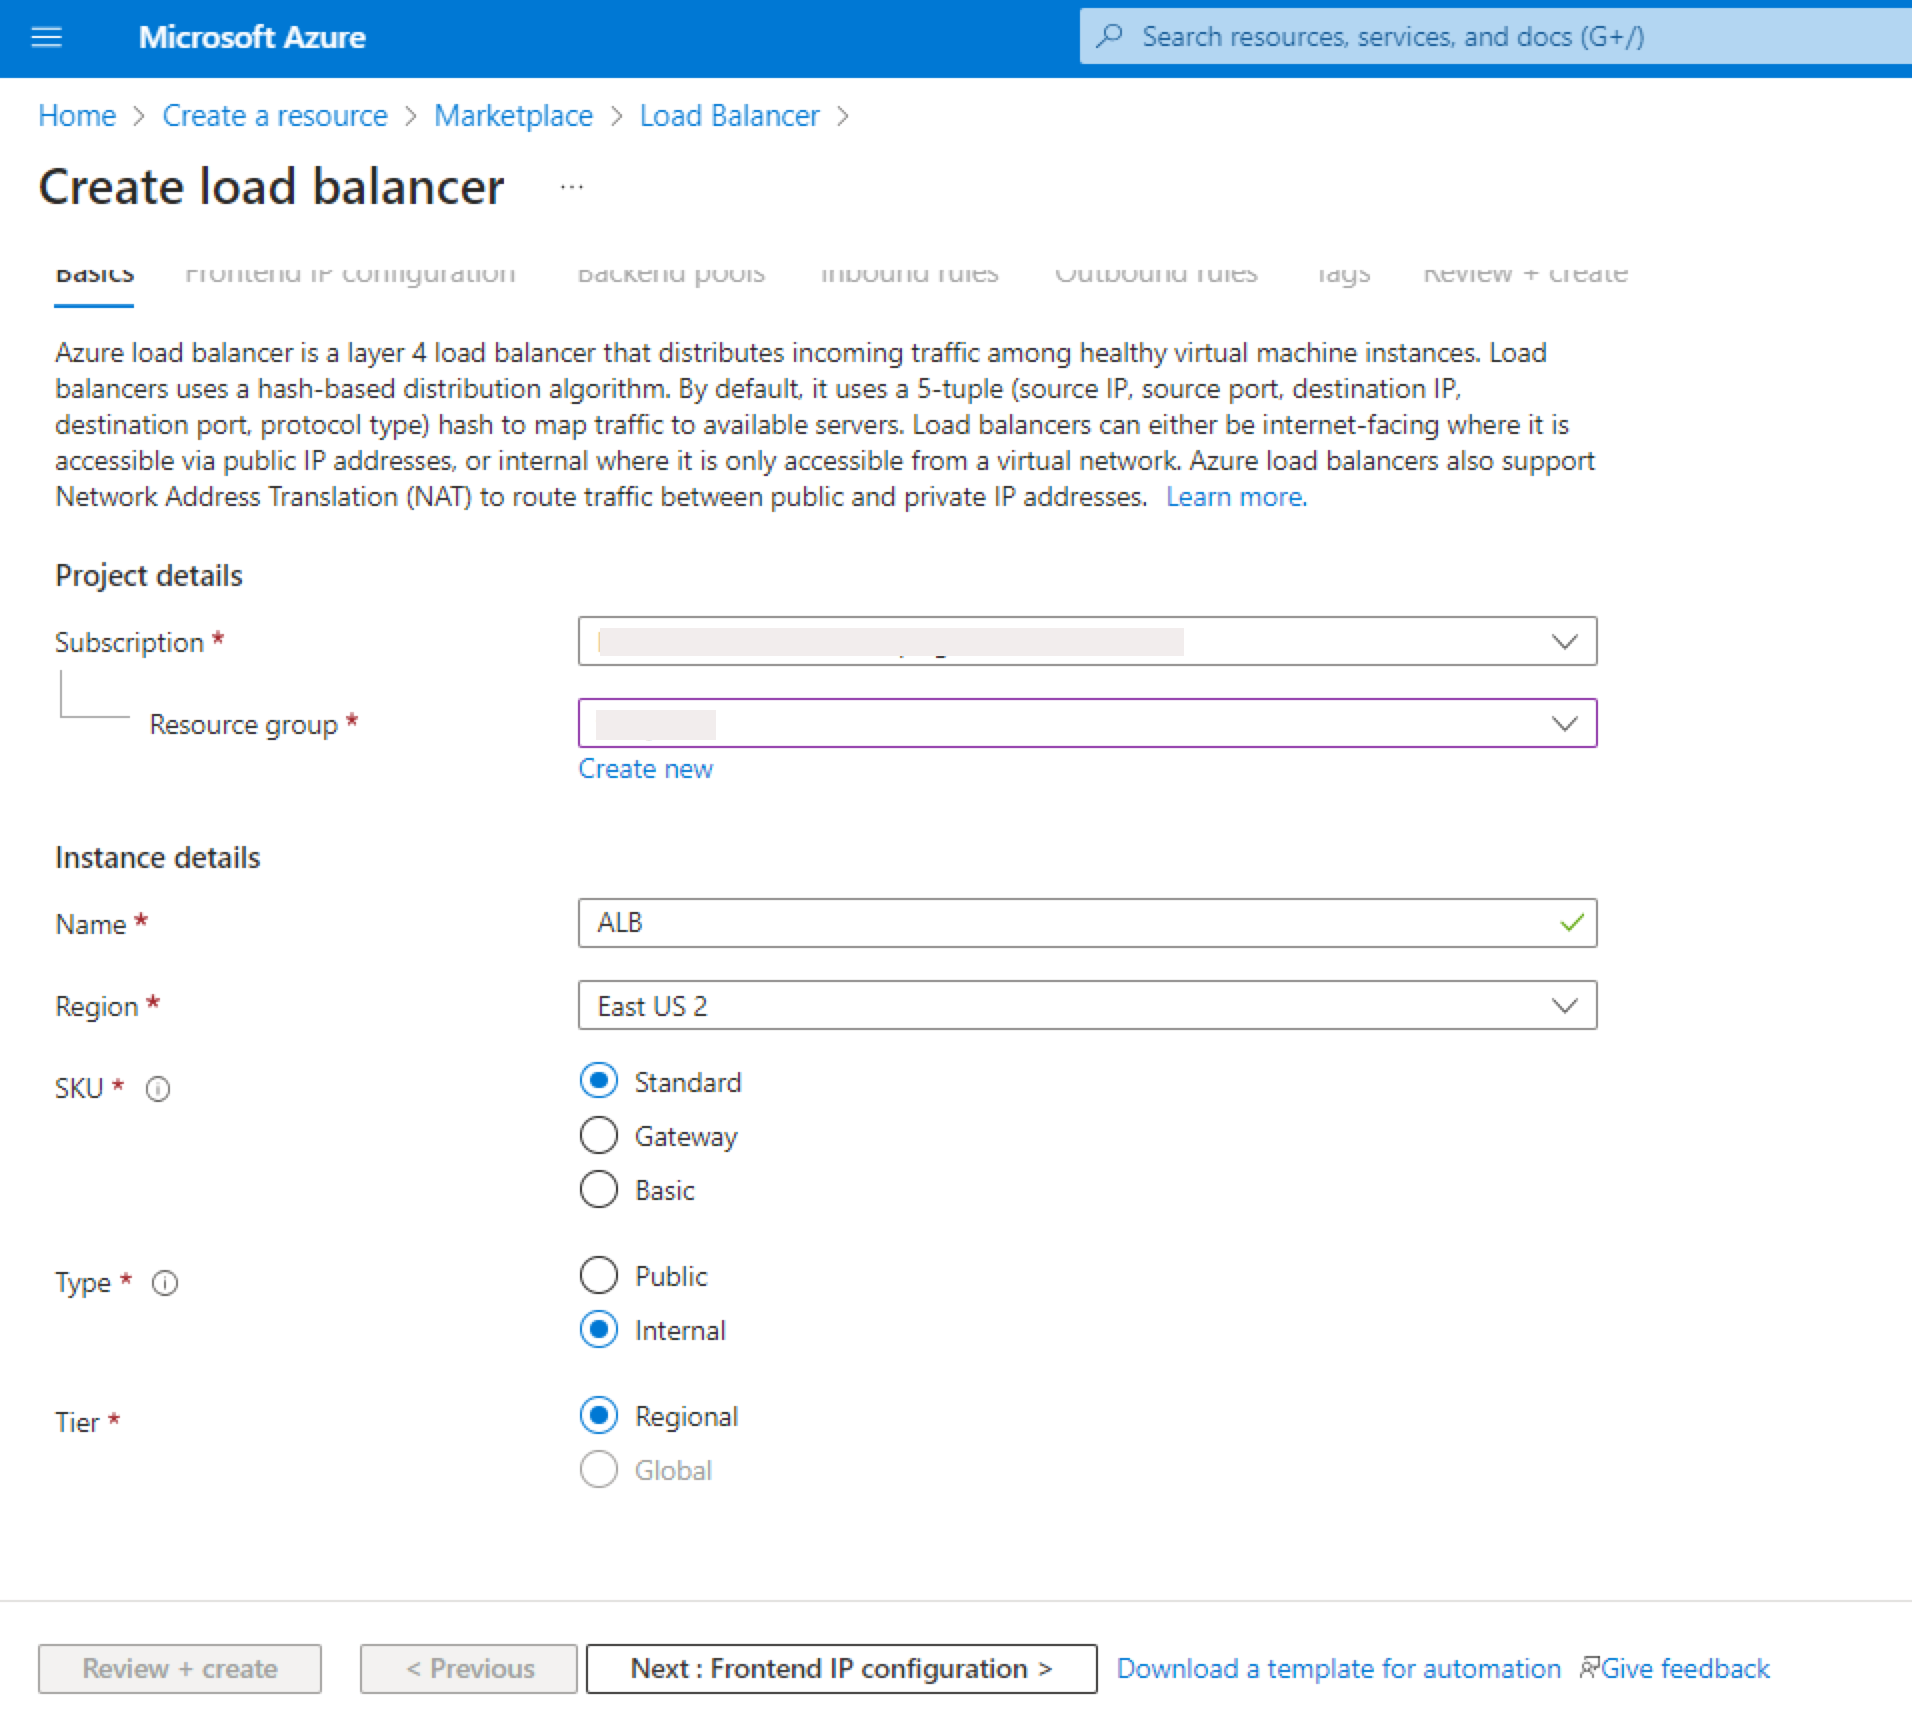Viewport: 1912px width, 1716px height.
Task: Select the Standard SKU option
Action: click(x=599, y=1081)
